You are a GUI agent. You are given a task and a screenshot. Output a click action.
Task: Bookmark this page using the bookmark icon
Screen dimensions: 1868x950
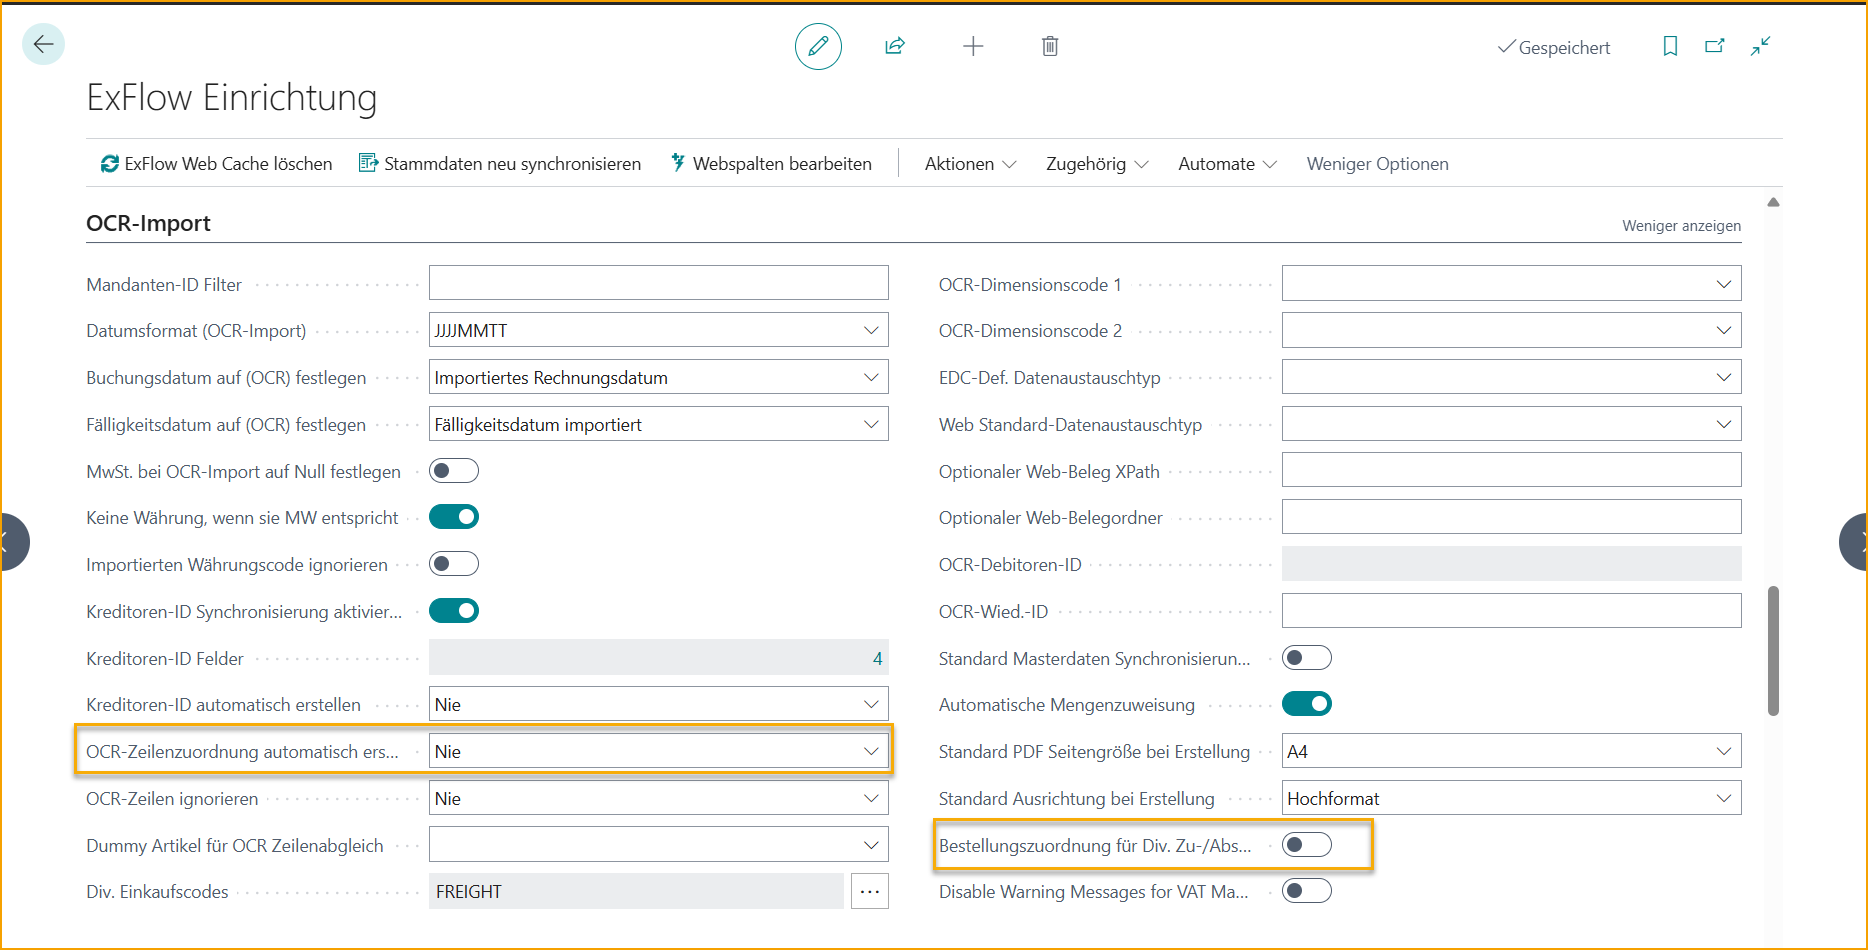click(x=1670, y=46)
